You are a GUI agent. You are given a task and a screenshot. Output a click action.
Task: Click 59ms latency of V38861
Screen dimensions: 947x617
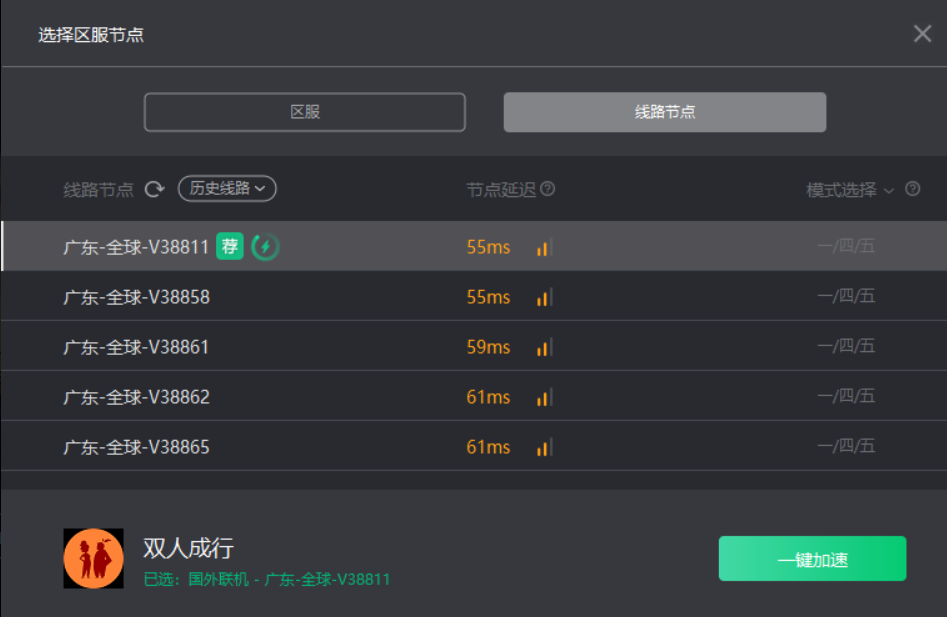click(x=488, y=347)
